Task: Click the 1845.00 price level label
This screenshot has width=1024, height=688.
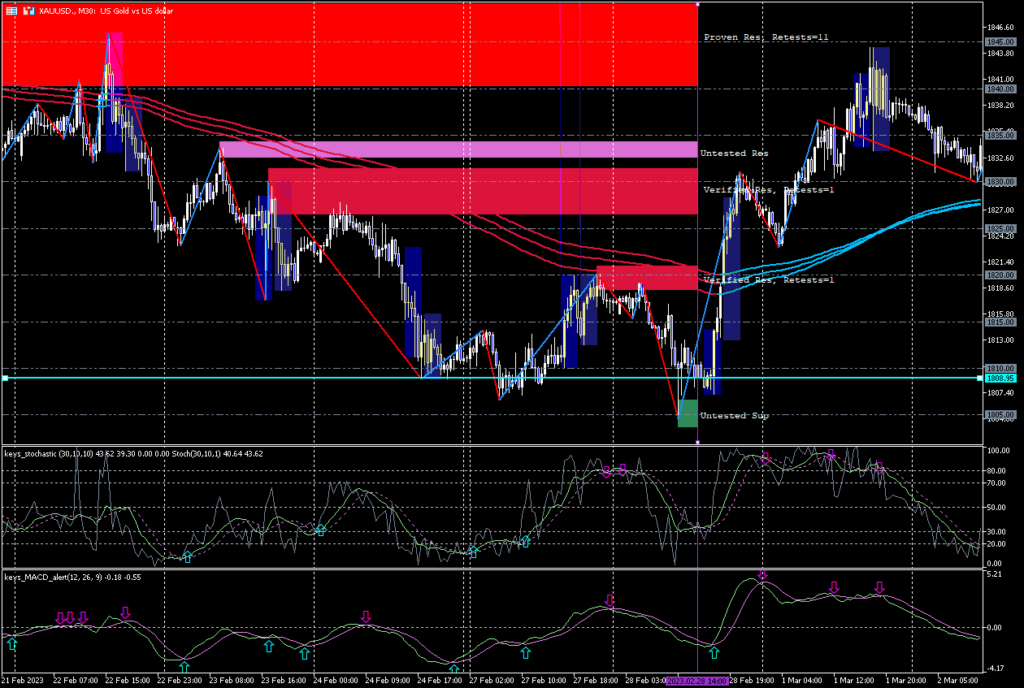Action: pyautogui.click(x=1000, y=42)
